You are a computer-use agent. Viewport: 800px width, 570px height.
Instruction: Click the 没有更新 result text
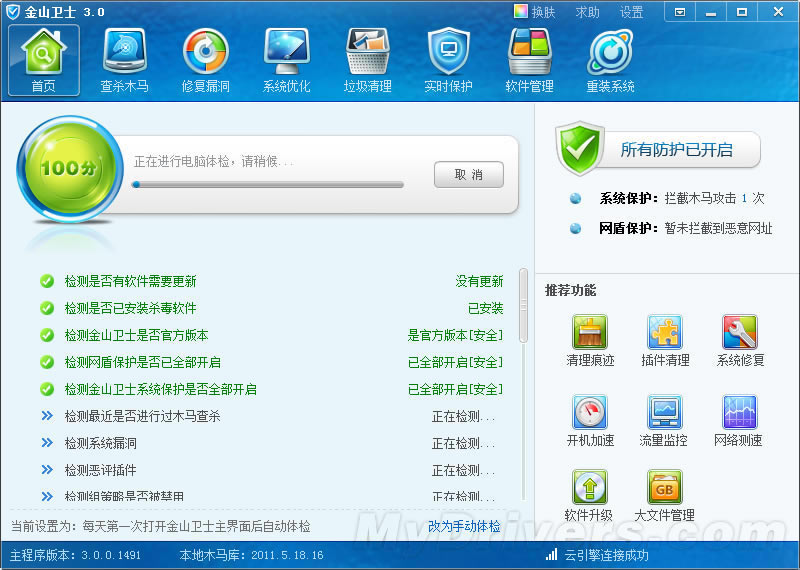pyautogui.click(x=479, y=281)
